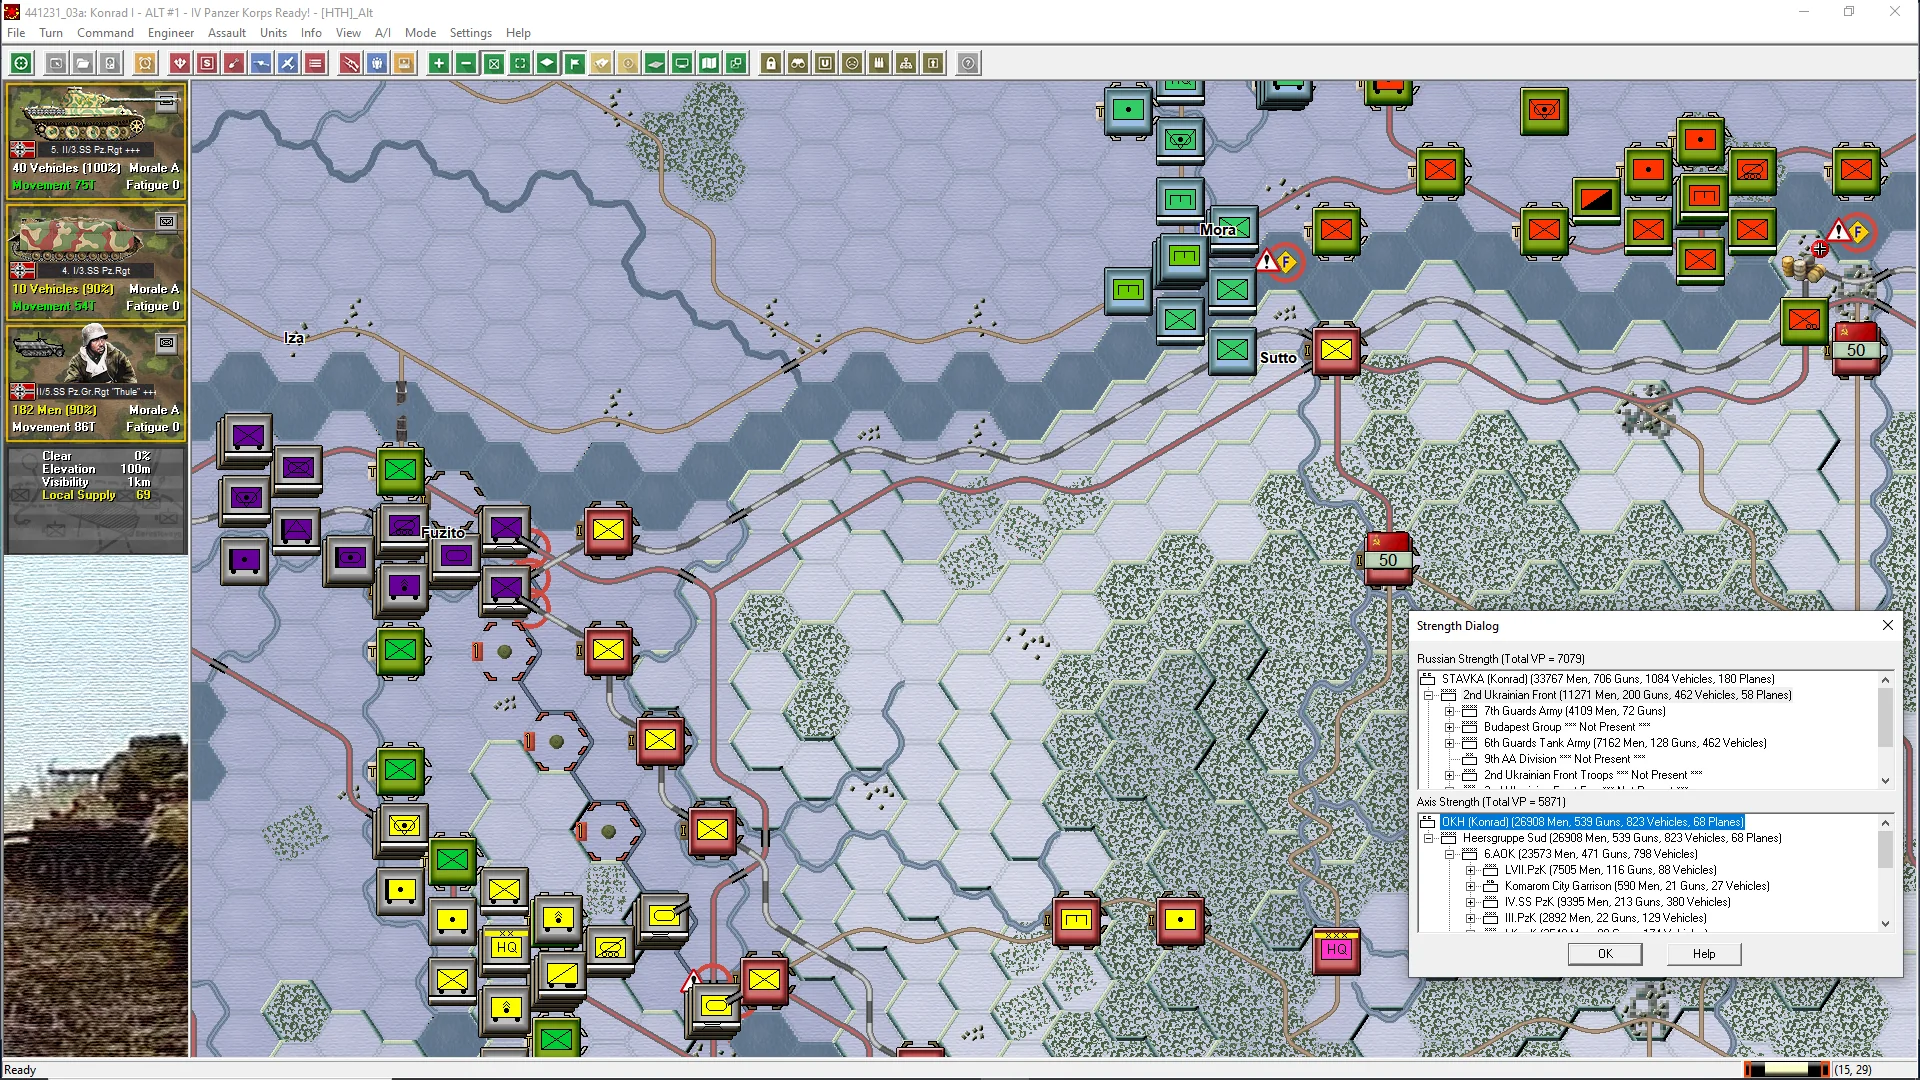Click the 9th AA Division row

(1564, 759)
